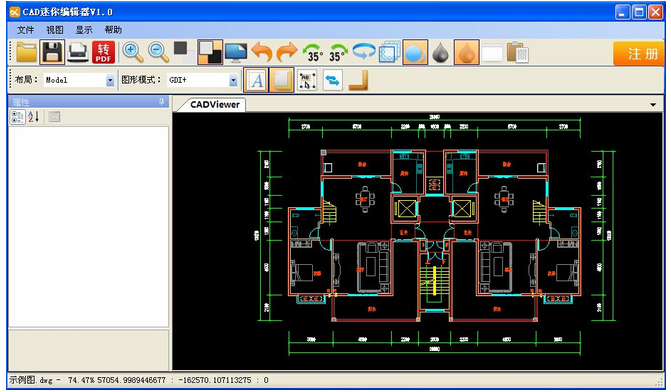Viewport: 671px width, 392px height.
Task: Save the drawing with floppy disk icon
Action: coord(52,52)
